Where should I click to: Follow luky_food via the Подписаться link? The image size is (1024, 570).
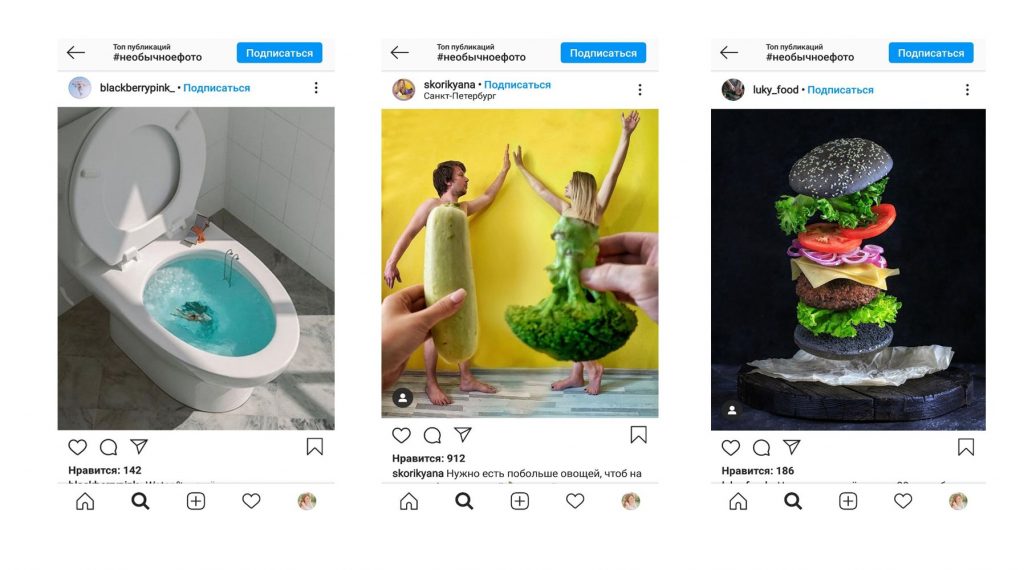[x=840, y=90]
